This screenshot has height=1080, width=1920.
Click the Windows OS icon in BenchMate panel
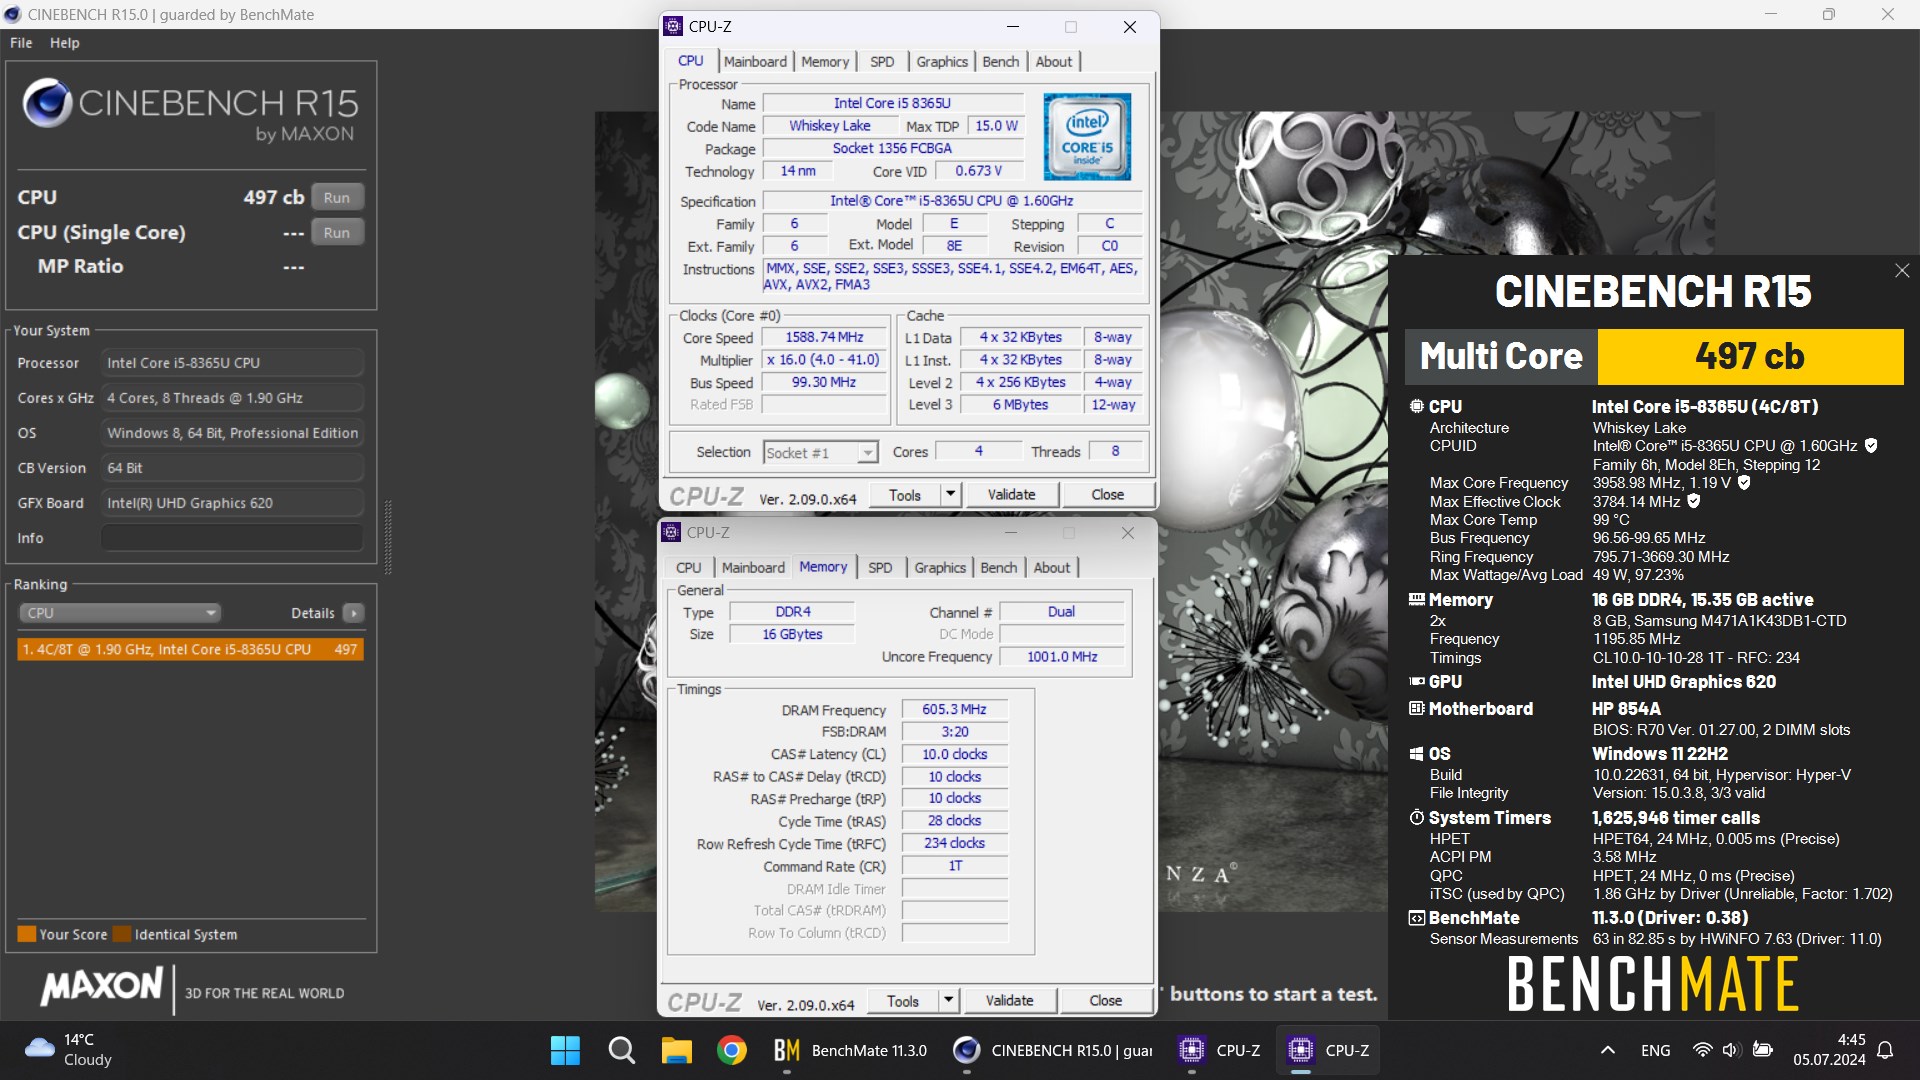[x=1417, y=754]
